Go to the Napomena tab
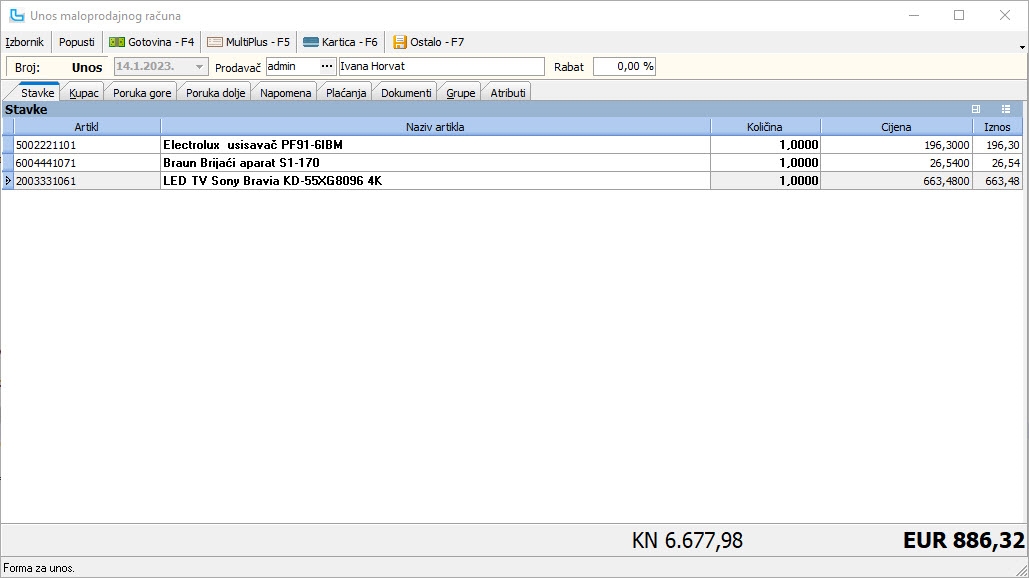 (x=286, y=92)
